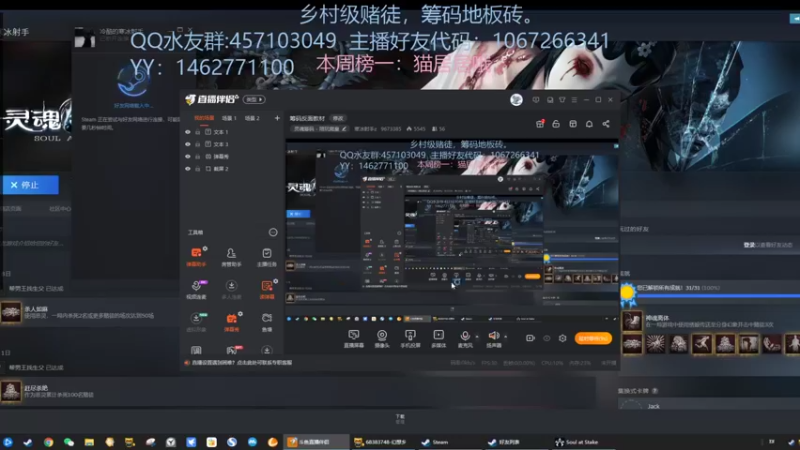Toggle visibility of the 截屏 2 source

pos(188,169)
